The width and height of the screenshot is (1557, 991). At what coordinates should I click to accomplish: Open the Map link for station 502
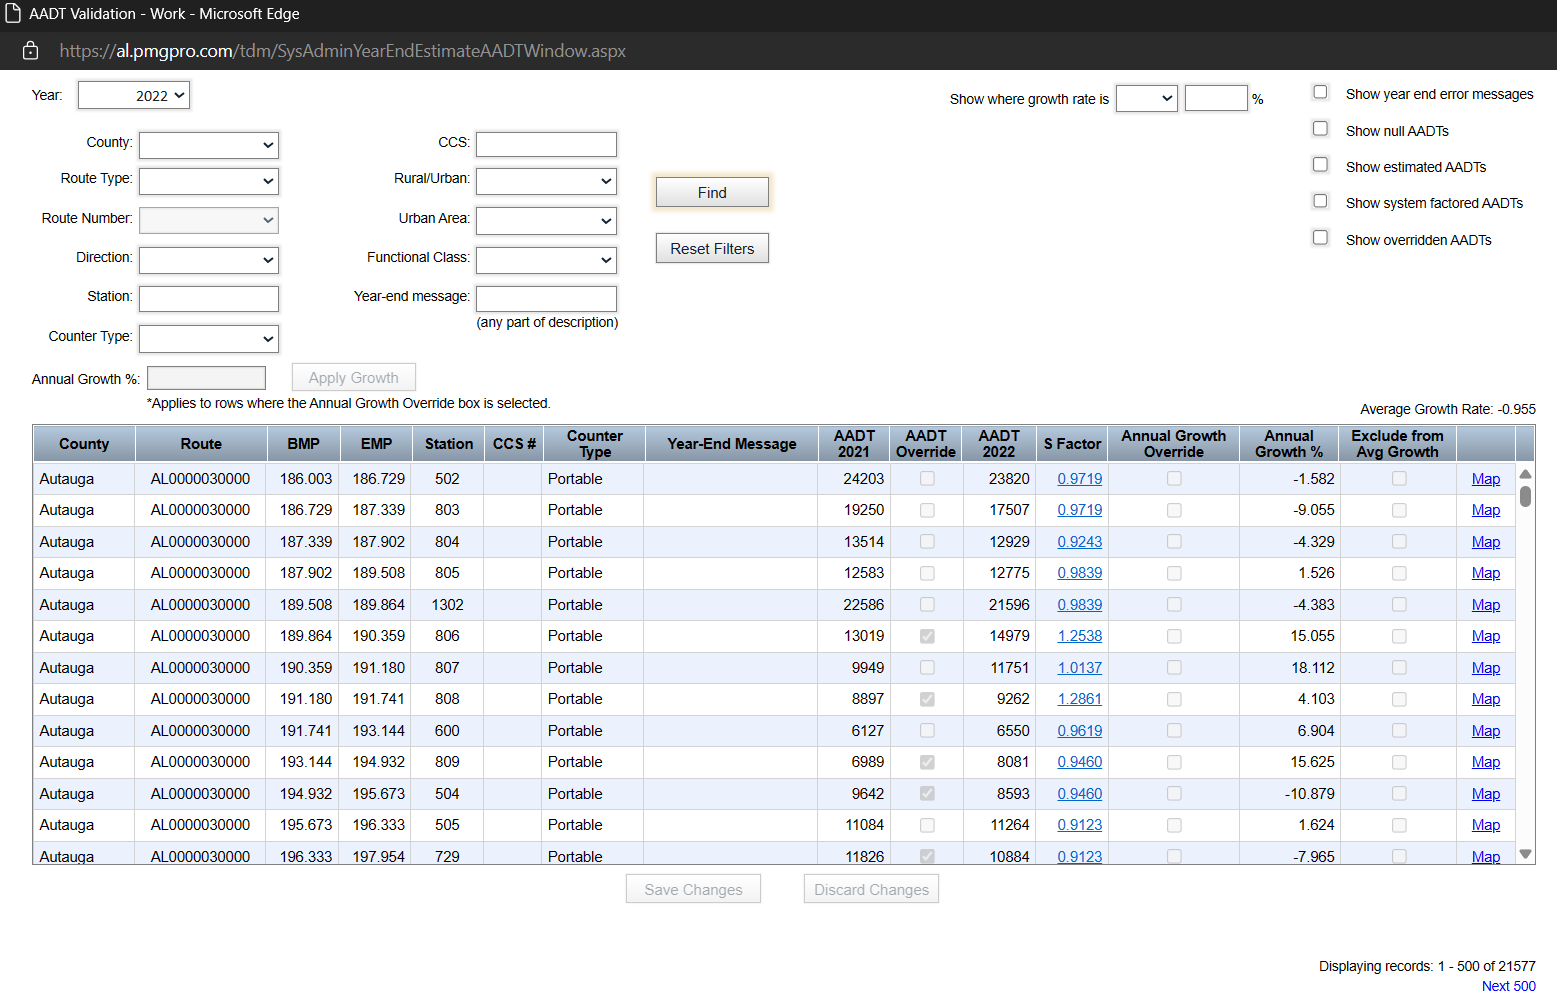pos(1485,478)
